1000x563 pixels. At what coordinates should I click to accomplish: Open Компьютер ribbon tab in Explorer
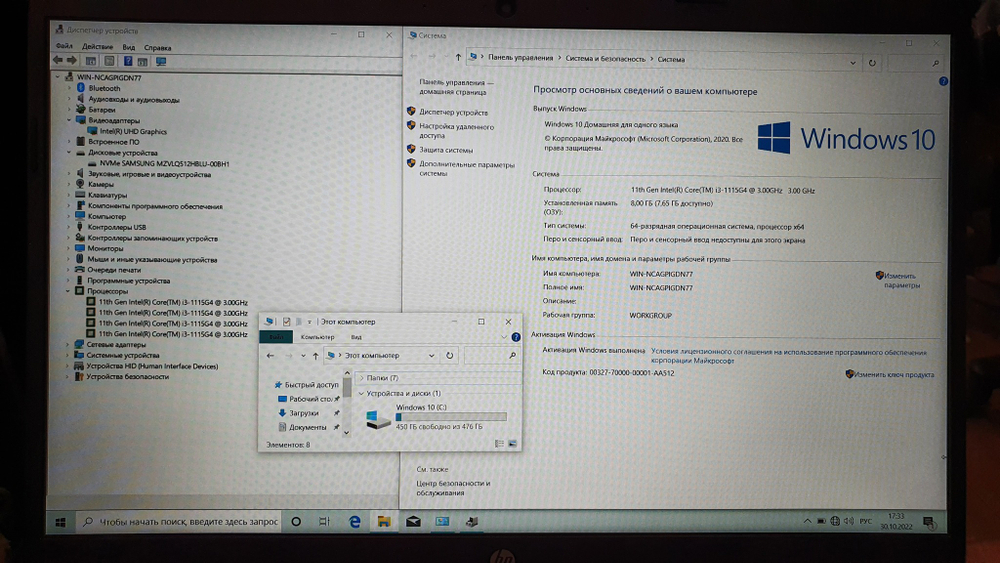317,337
